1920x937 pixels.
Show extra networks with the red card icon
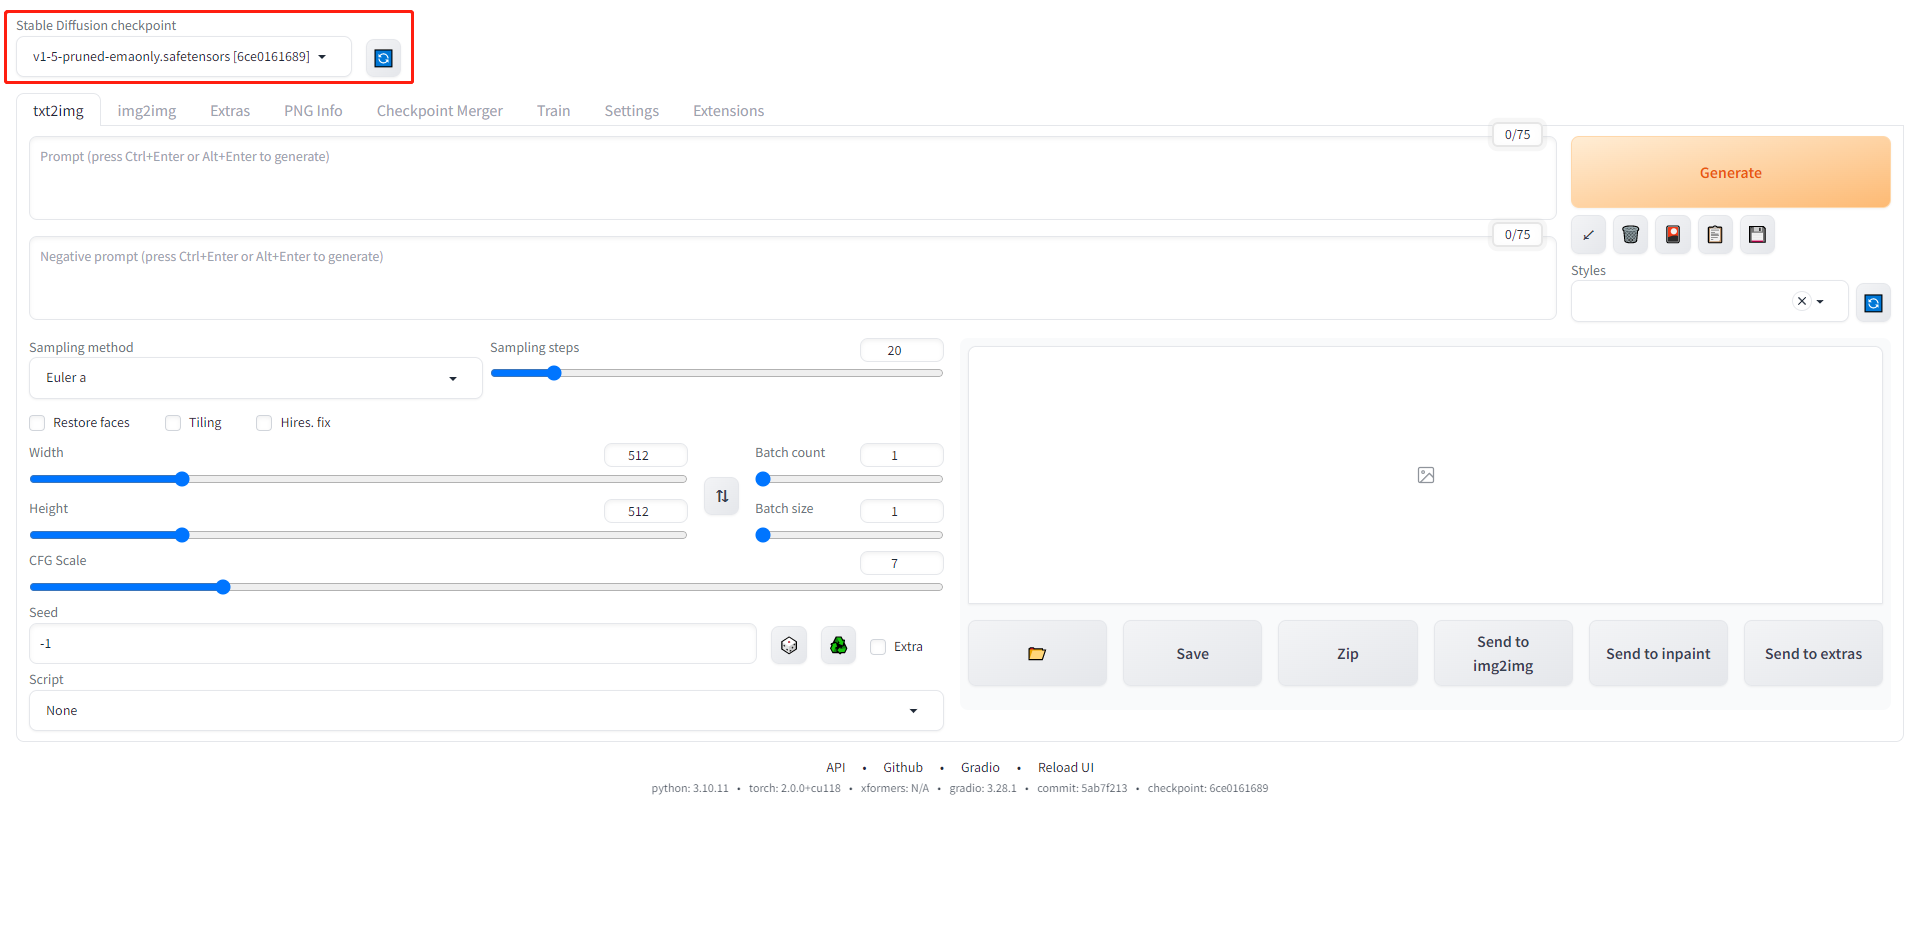click(x=1673, y=235)
